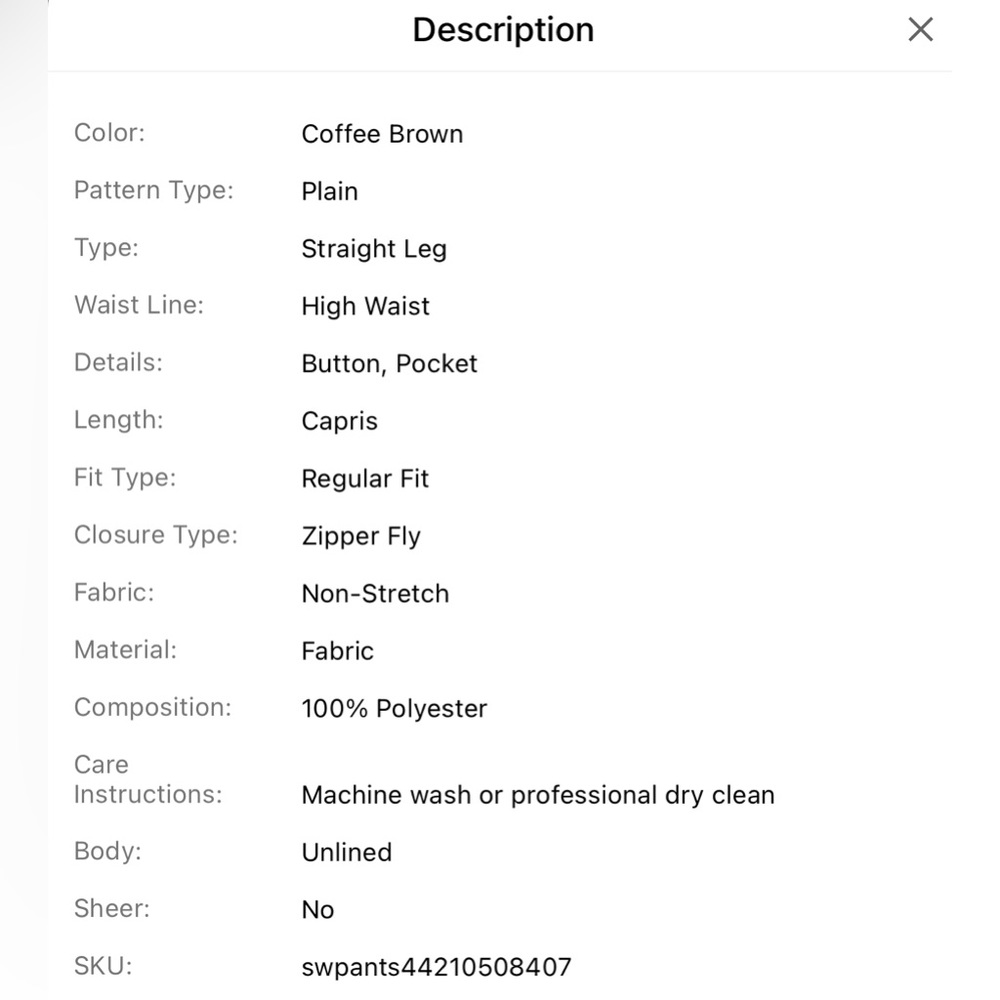Click the "Details:" label
This screenshot has height=1000, width=1000.
tap(119, 362)
